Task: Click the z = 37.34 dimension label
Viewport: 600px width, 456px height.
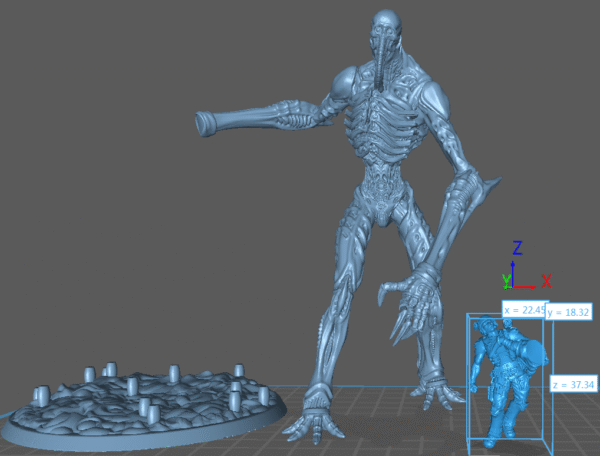Action: point(573,384)
